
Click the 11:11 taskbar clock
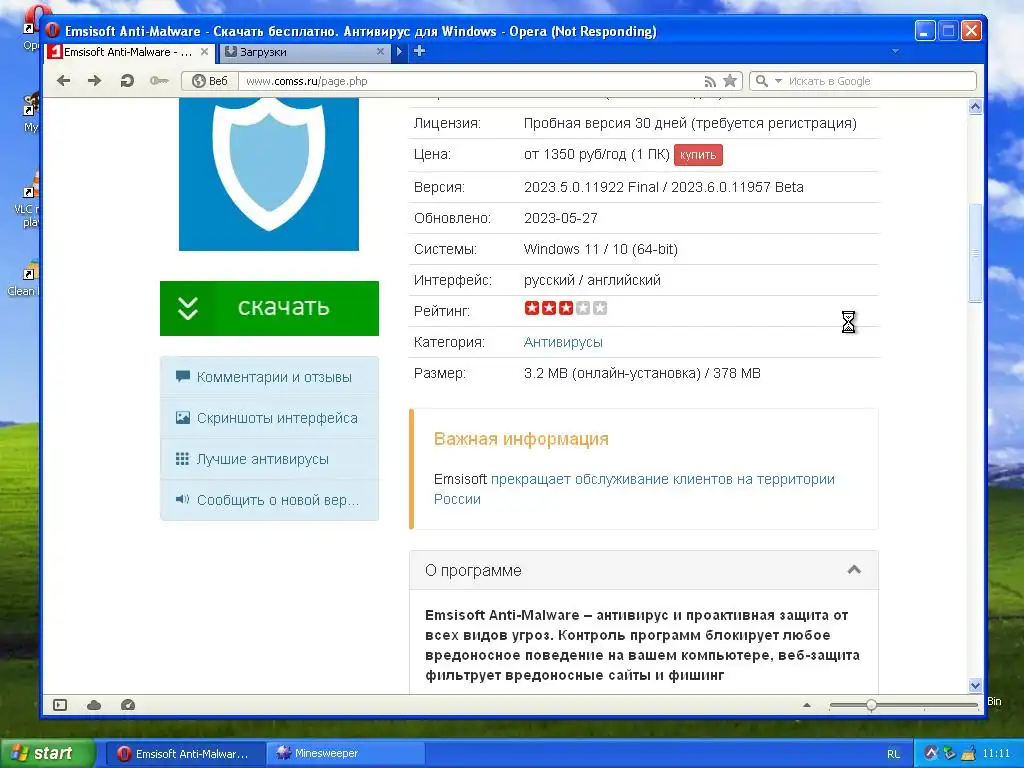pyautogui.click(x=996, y=754)
